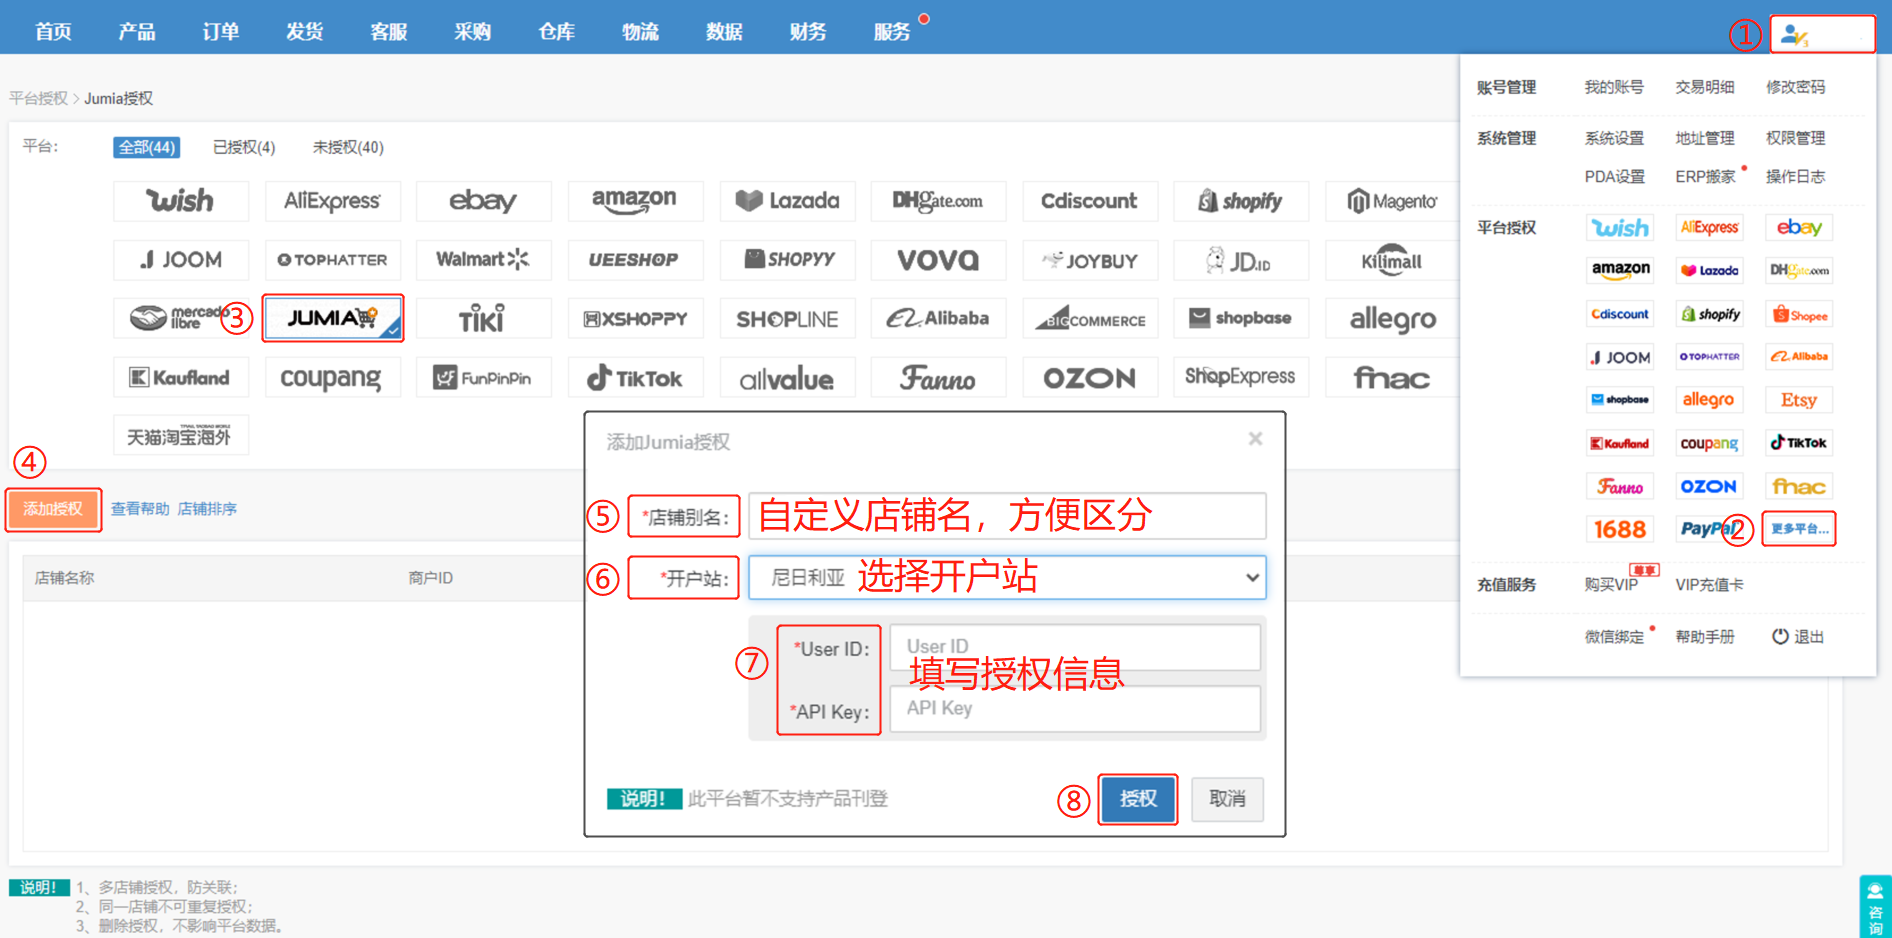Open the VIP充值卡 link
This screenshot has width=1892, height=938.
[1709, 585]
